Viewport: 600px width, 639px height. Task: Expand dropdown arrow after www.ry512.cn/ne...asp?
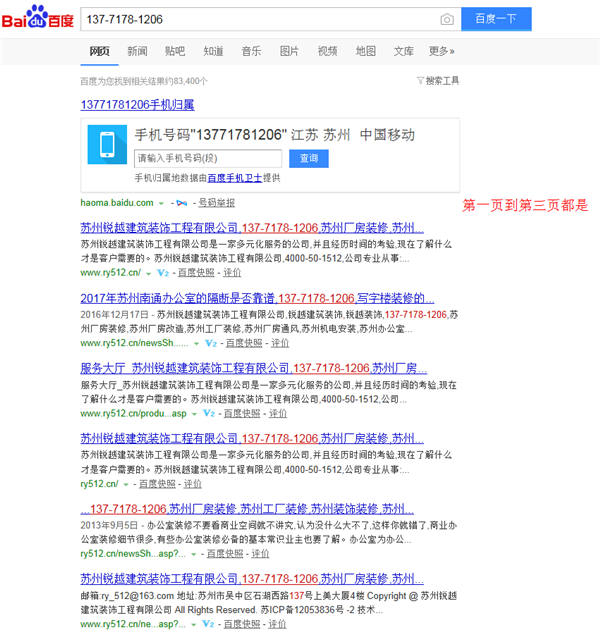pos(194,625)
